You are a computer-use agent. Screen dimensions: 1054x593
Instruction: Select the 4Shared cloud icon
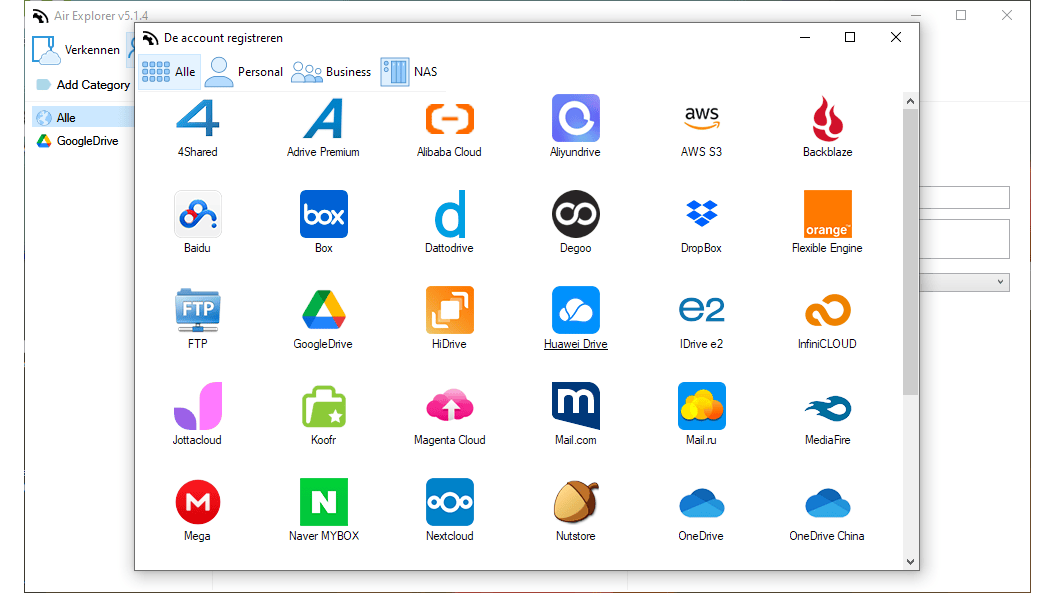[198, 118]
